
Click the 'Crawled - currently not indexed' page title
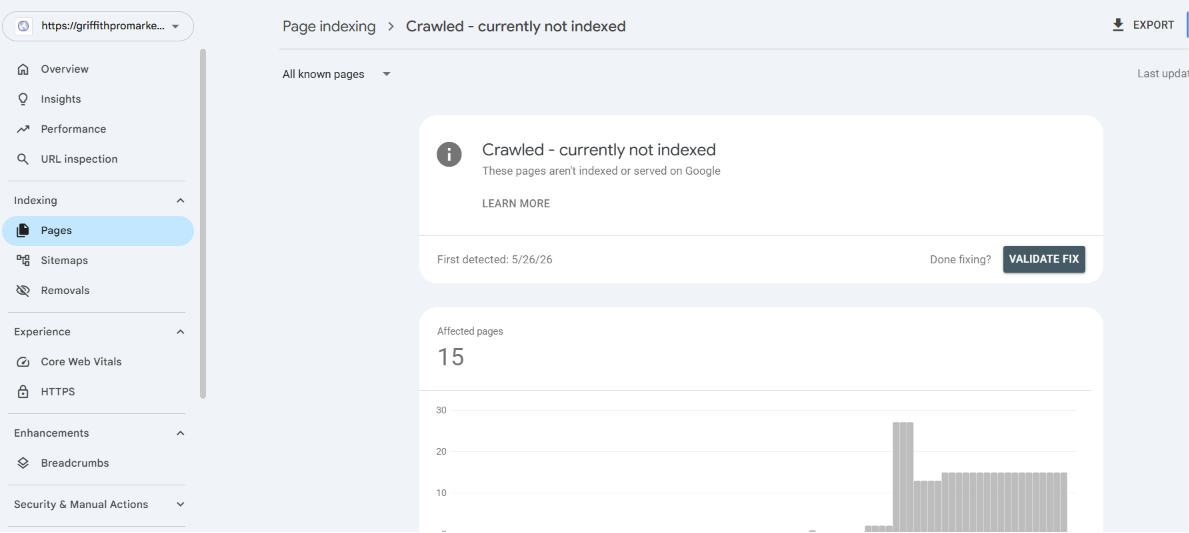[x=516, y=27]
